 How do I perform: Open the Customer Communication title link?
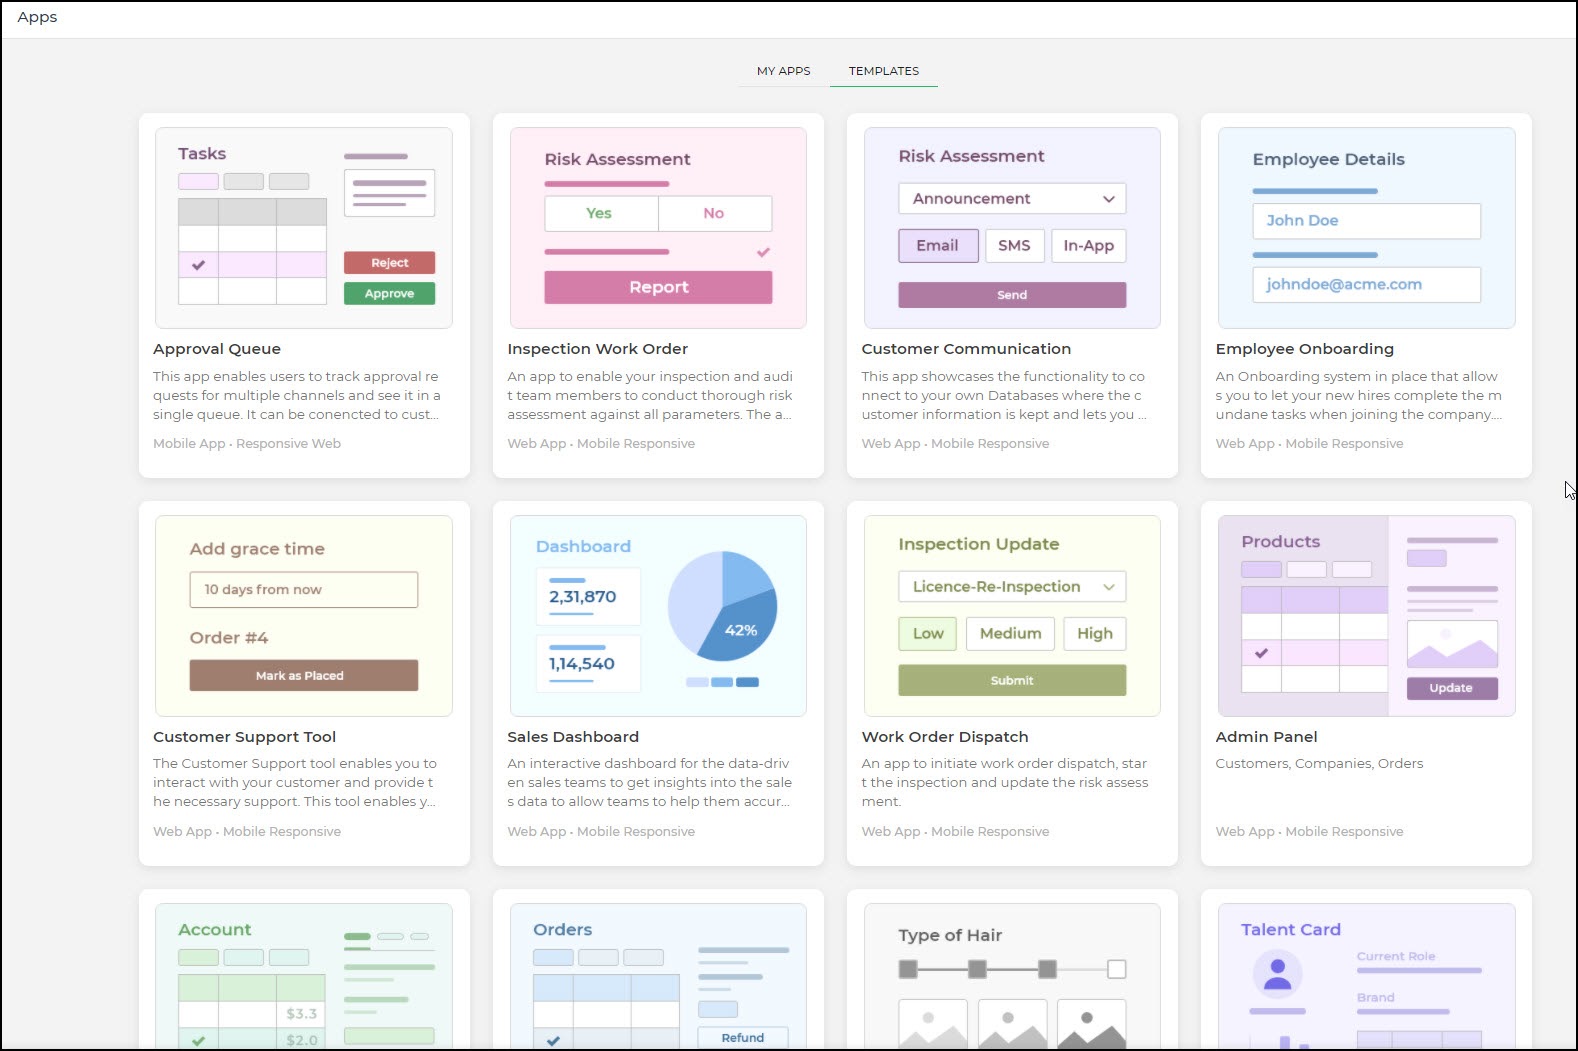tap(966, 349)
